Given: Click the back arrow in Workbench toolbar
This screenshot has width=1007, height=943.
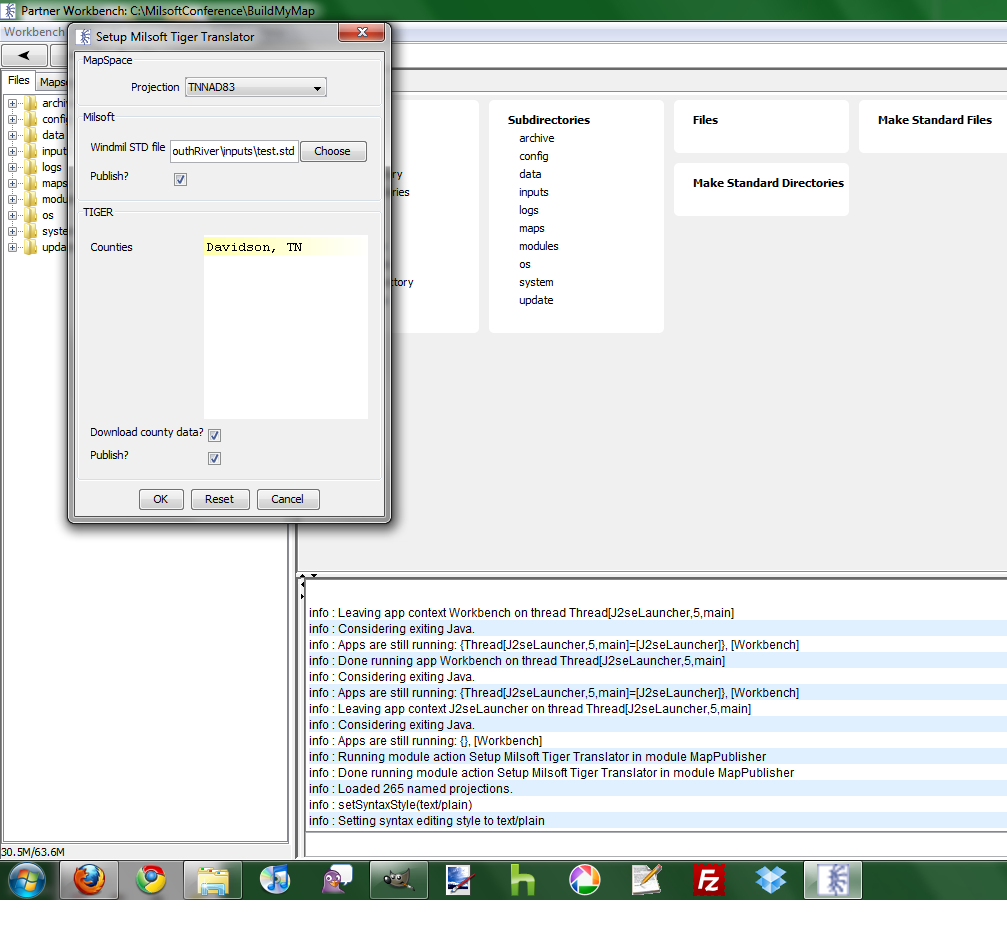Looking at the screenshot, I should click(x=24, y=55).
